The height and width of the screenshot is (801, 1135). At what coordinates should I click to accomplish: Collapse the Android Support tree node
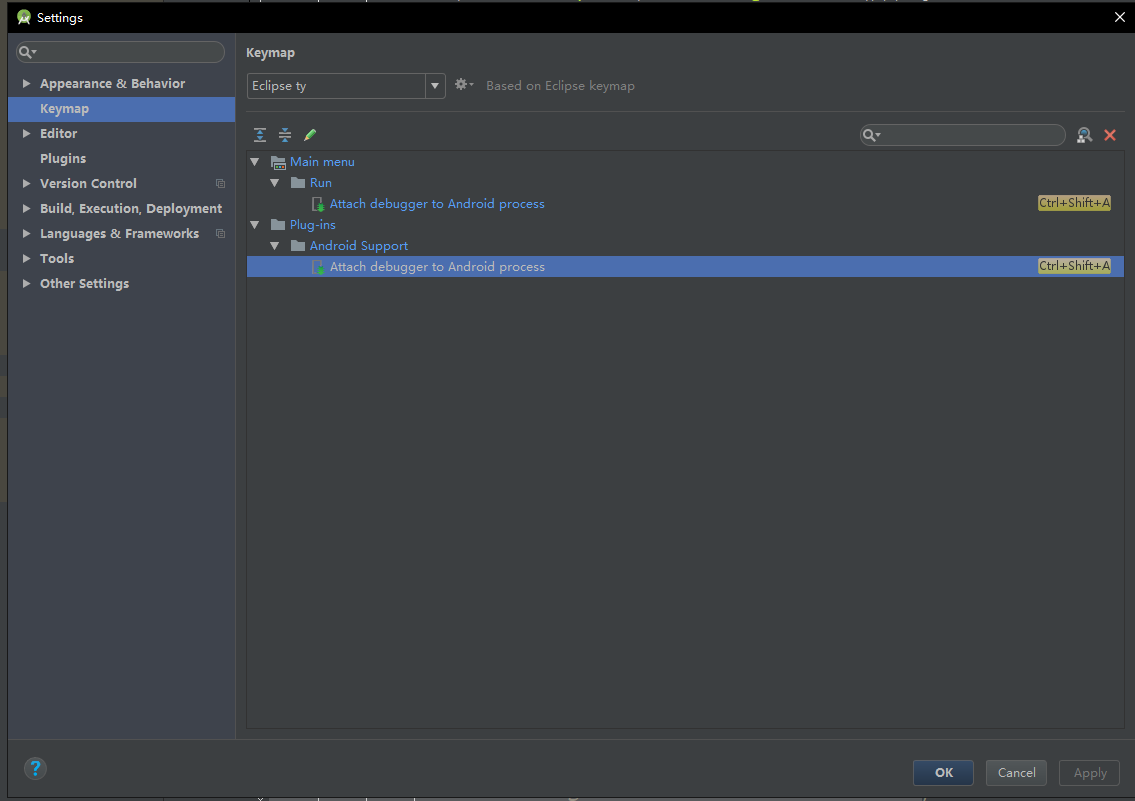(275, 246)
